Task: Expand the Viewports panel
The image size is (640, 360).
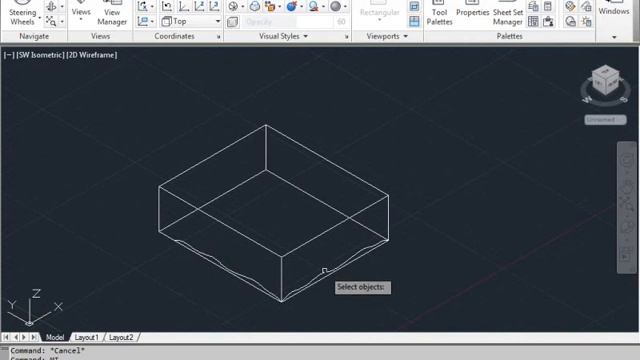Action: pos(387,36)
